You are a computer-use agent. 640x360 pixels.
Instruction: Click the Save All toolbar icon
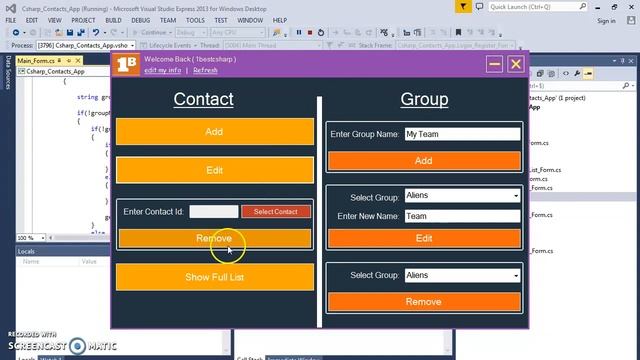pos(81,33)
